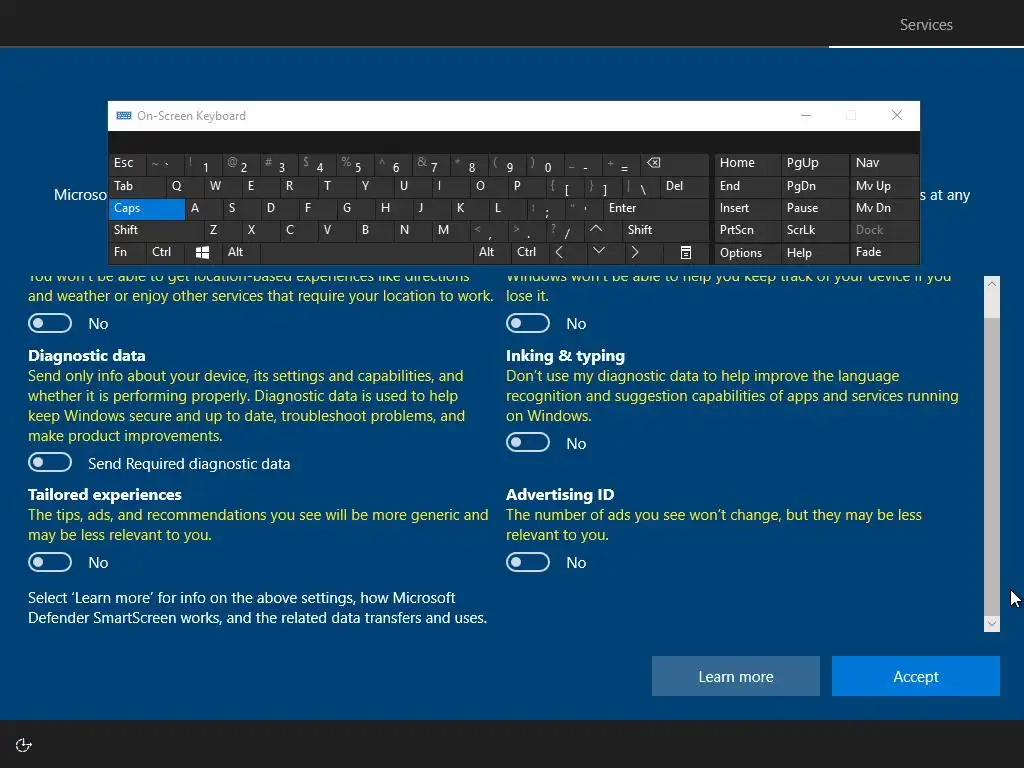The image size is (1024, 768).
Task: Open the Ease of Access icon
Action: (24, 745)
